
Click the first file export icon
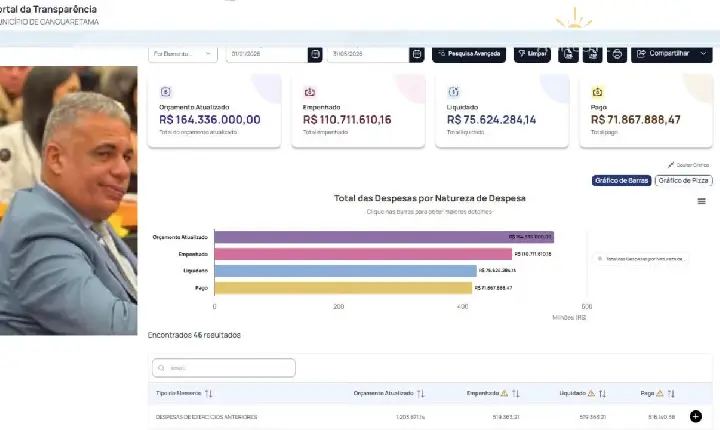(568, 54)
